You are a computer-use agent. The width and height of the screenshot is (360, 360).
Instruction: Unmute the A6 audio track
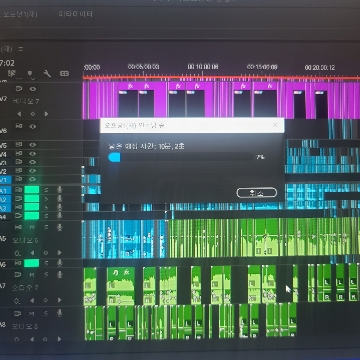32,263
